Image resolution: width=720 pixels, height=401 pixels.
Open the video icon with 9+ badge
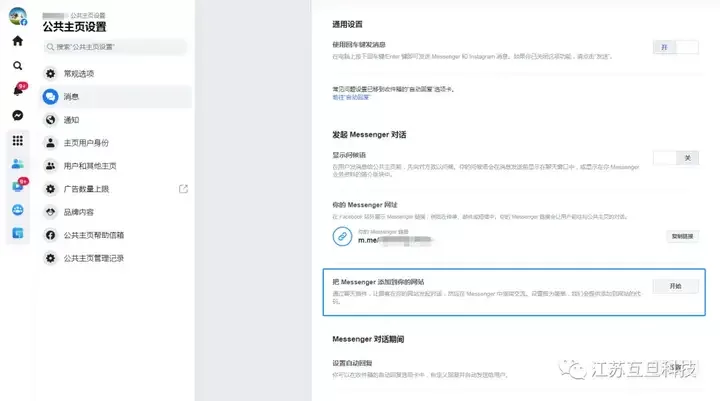[x=18, y=186]
